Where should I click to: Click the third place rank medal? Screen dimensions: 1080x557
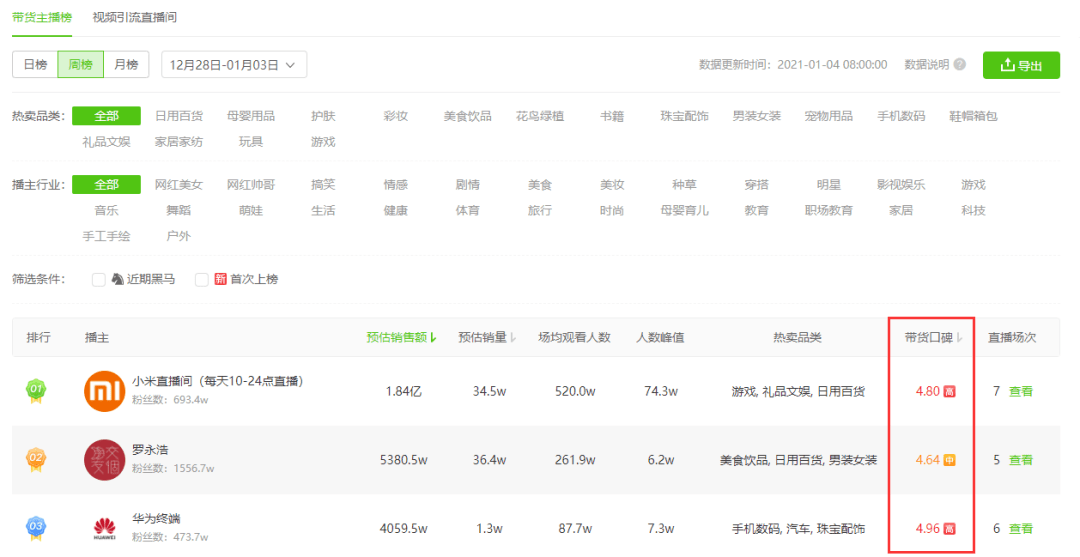[36, 528]
